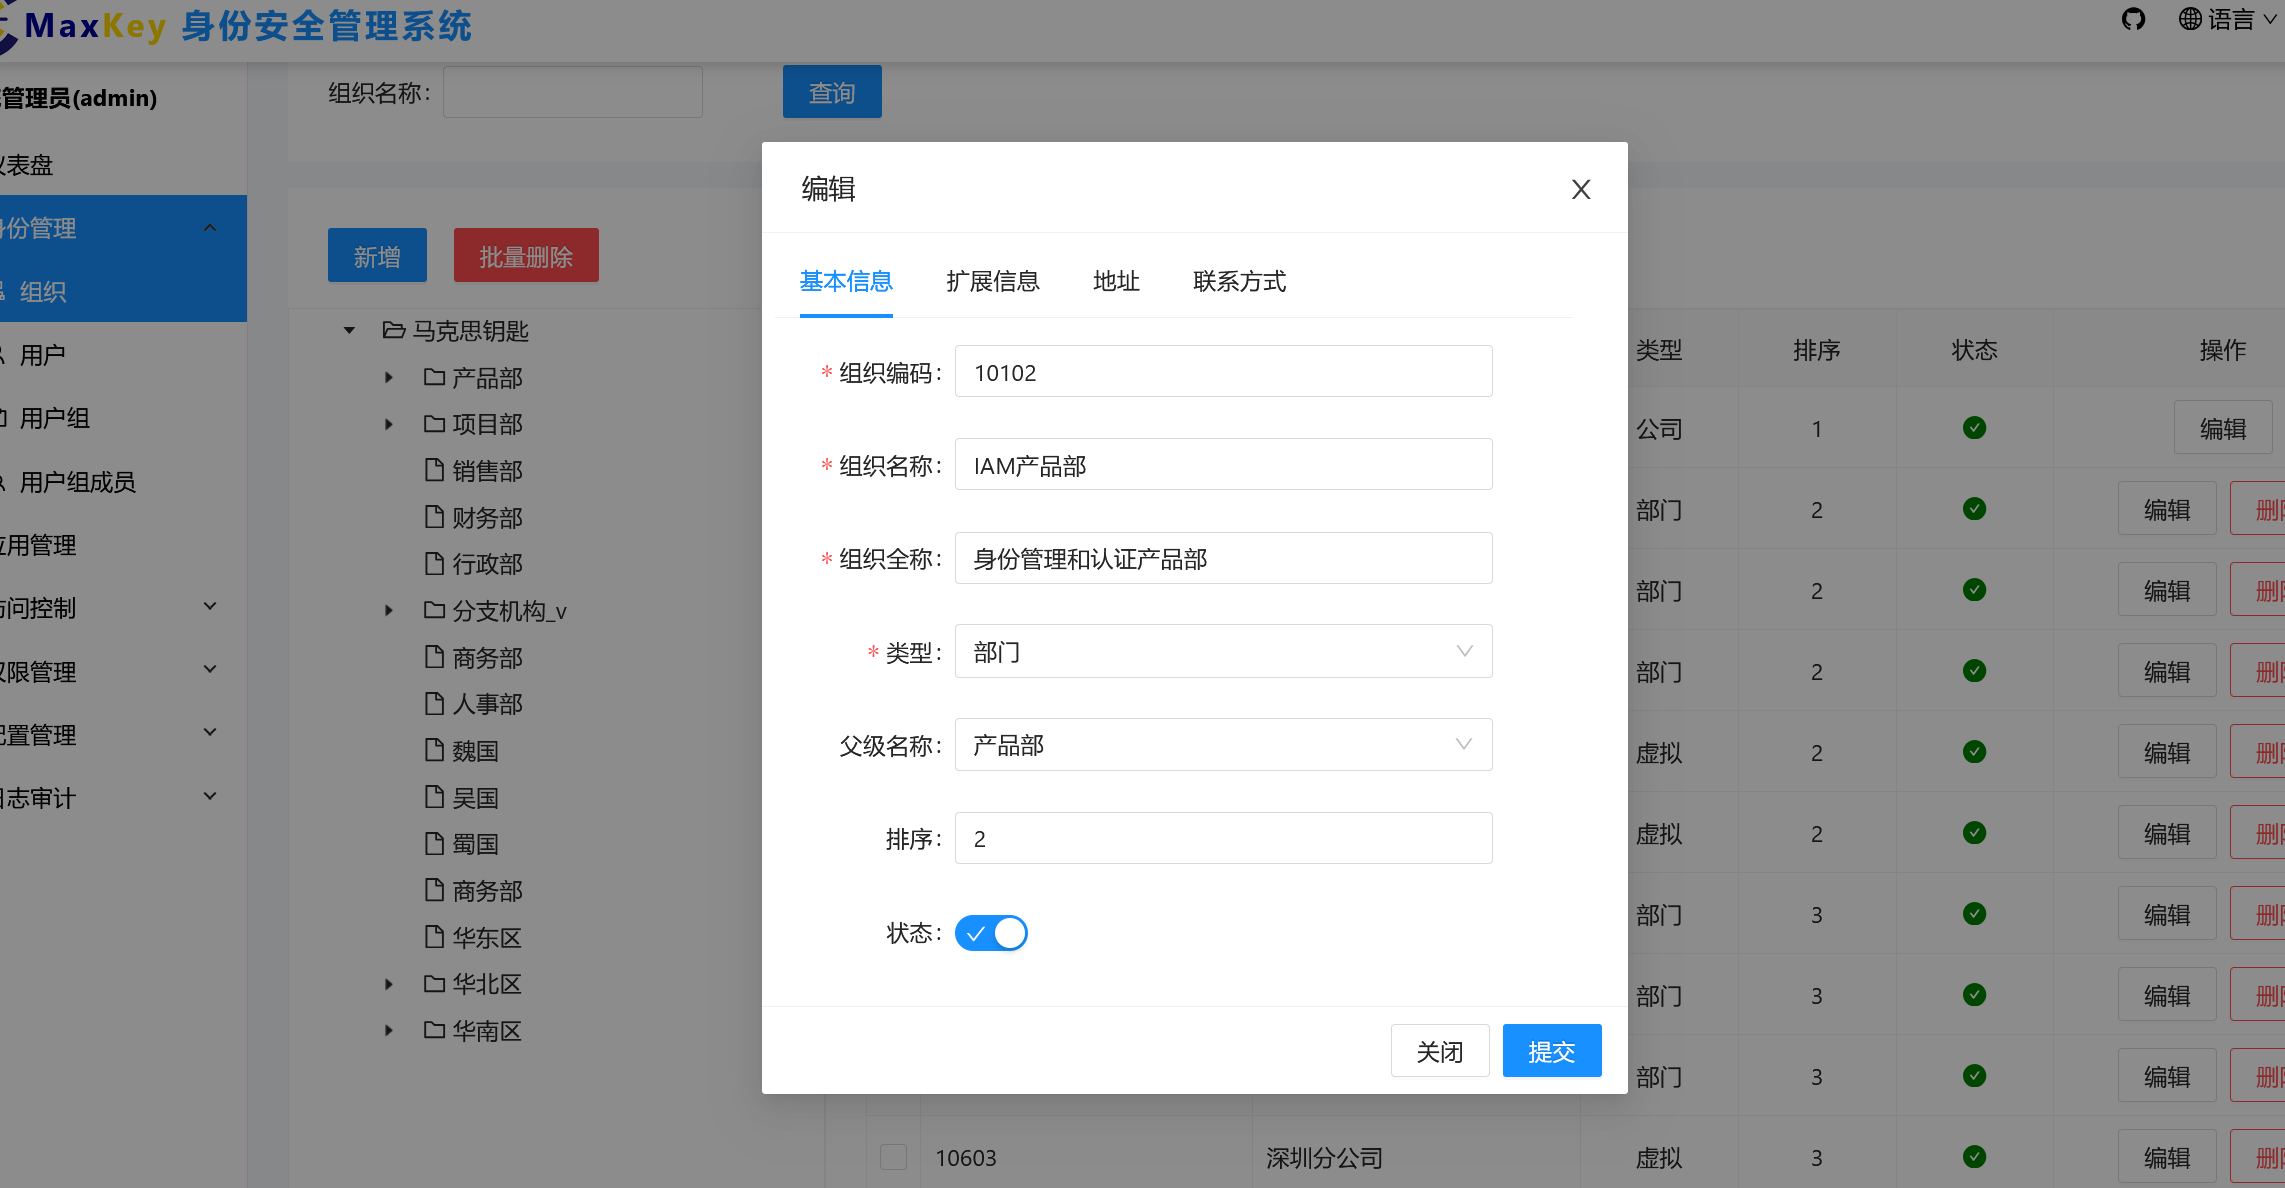Viewport: 2285px width, 1188px height.
Task: Open the 马克思钥匙 root folder icon
Action: (392, 330)
